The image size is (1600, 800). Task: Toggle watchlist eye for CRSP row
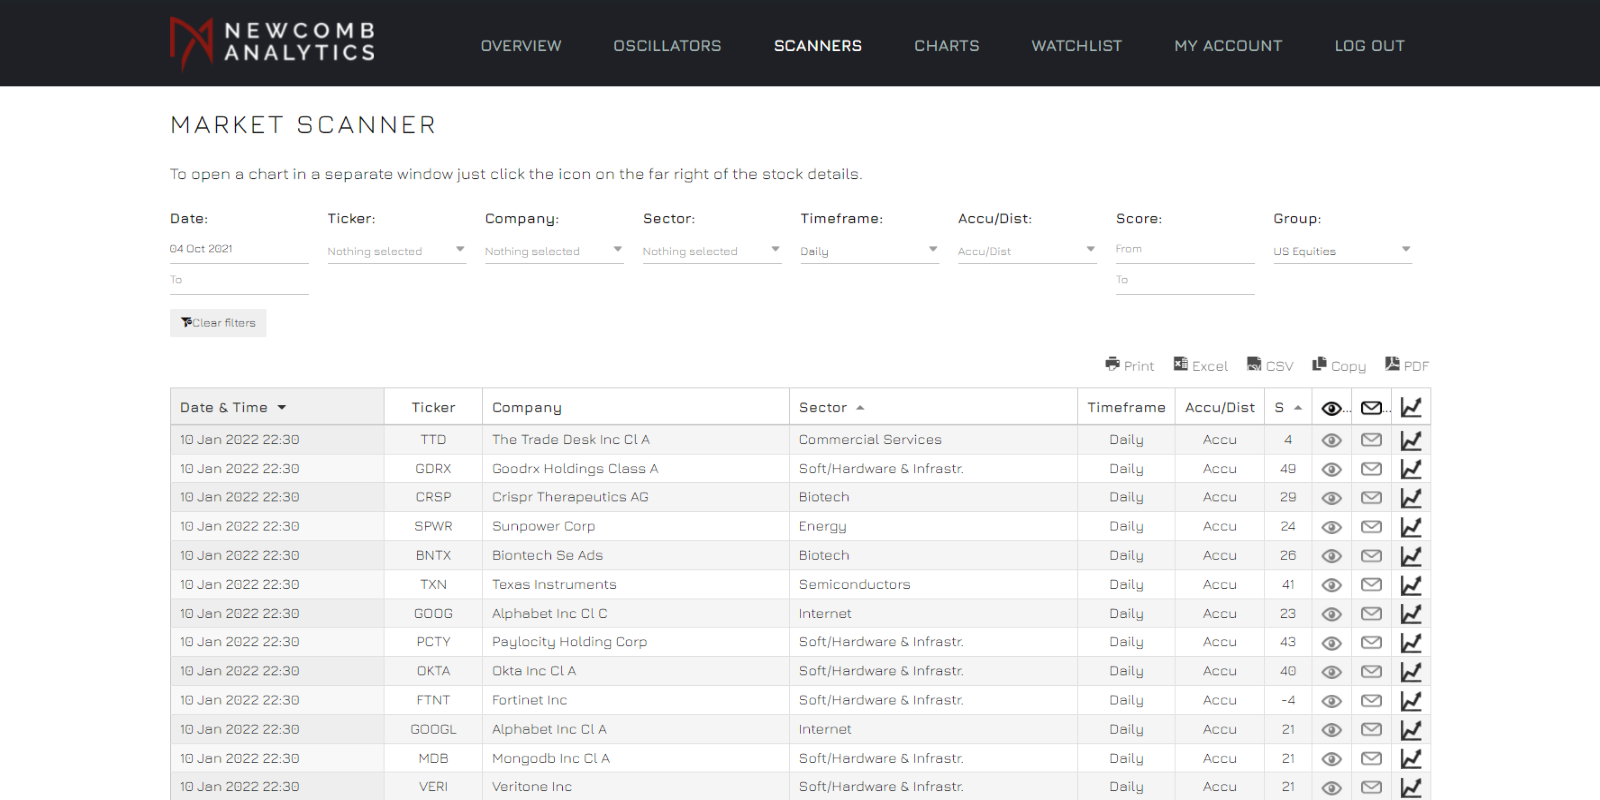pyautogui.click(x=1331, y=499)
